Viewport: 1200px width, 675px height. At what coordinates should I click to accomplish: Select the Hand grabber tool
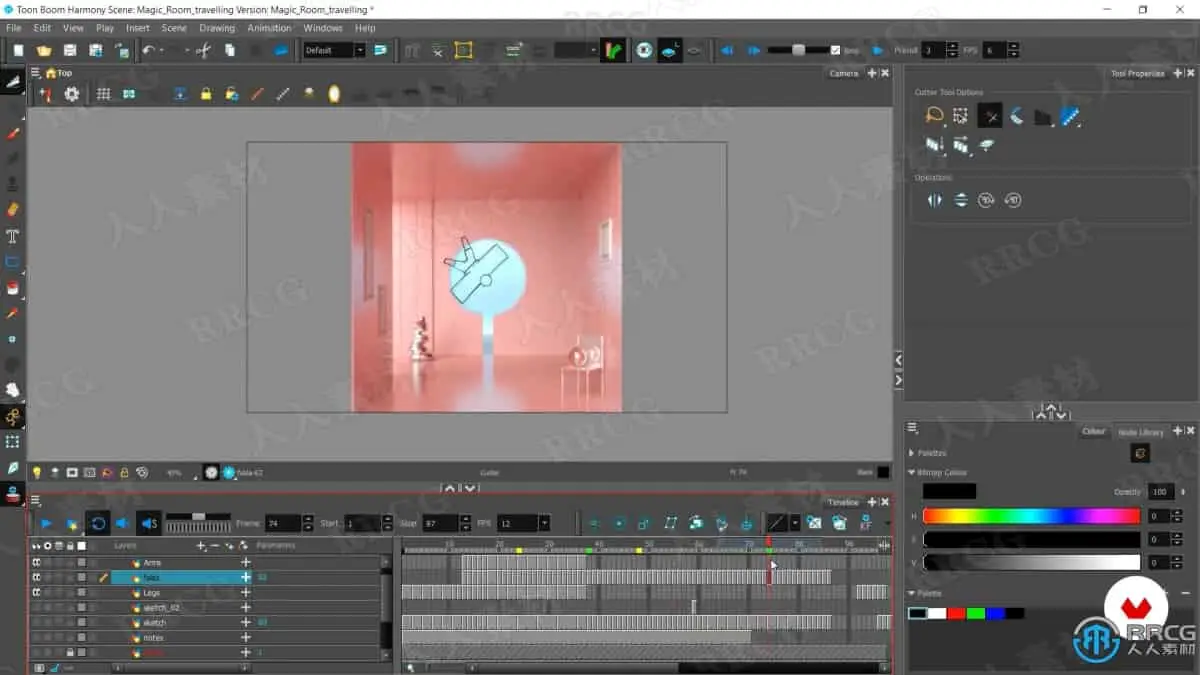(13, 390)
